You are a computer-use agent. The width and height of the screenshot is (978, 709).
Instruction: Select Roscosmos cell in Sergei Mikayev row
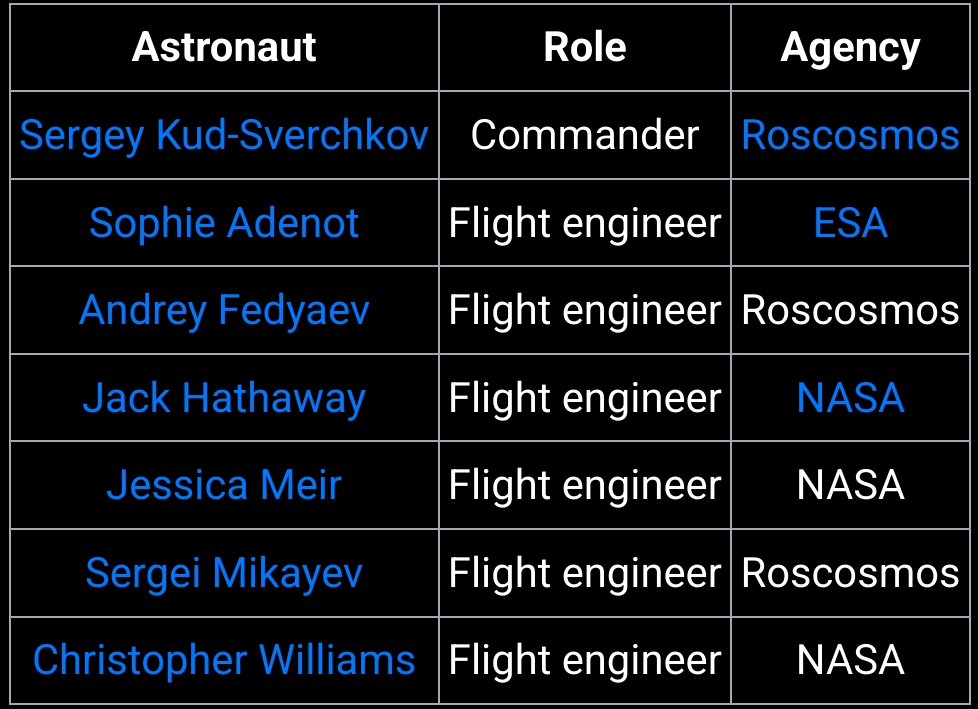[850, 572]
